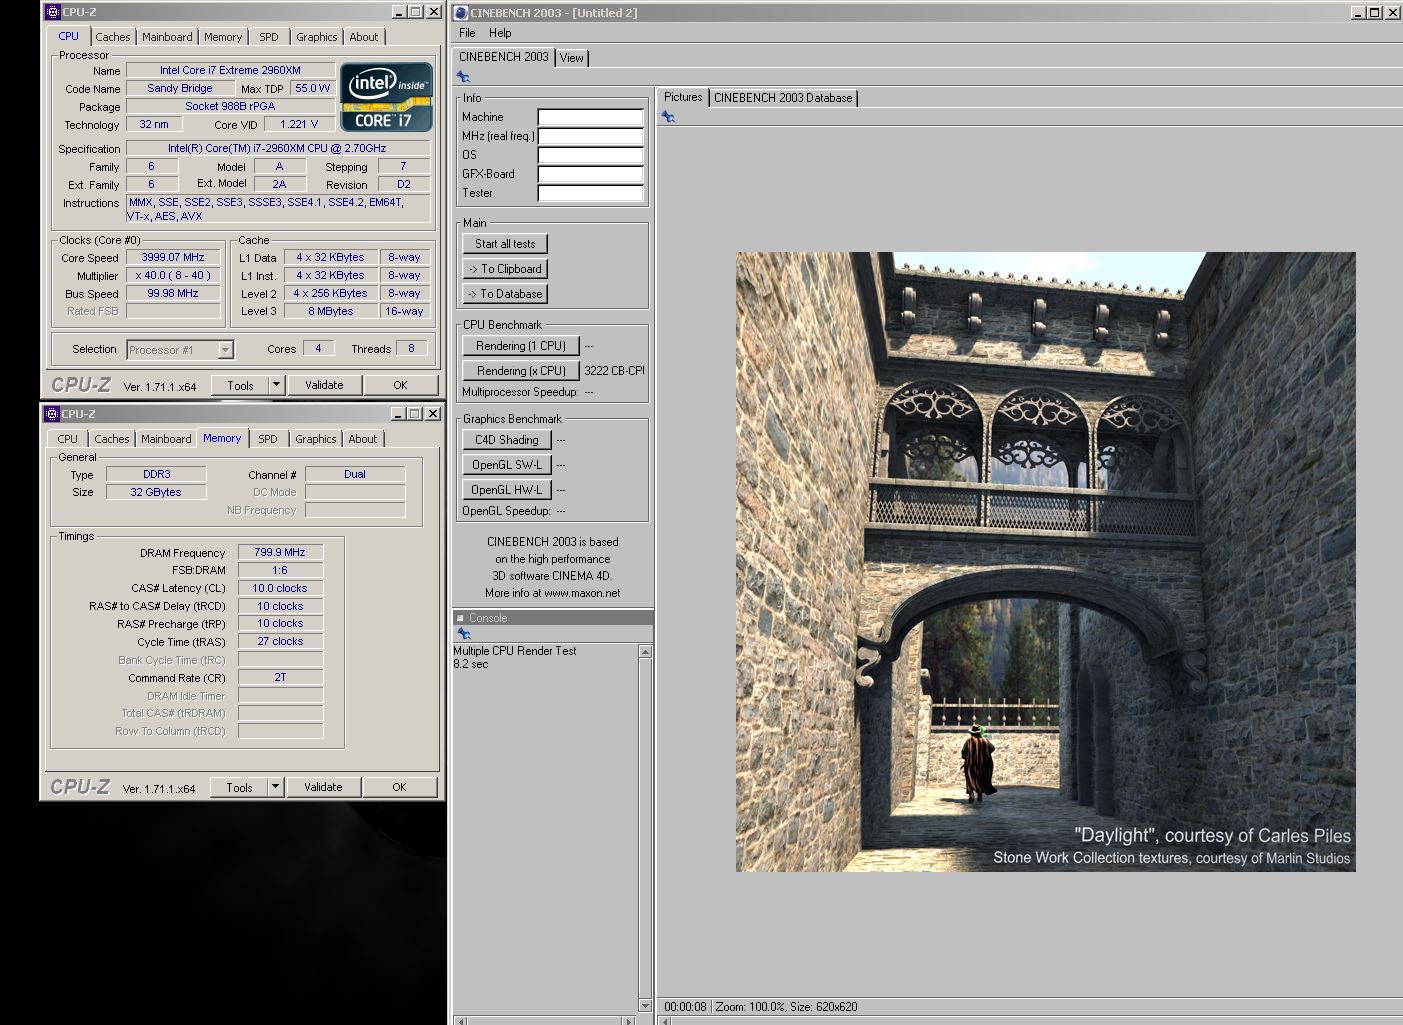The width and height of the screenshot is (1403, 1025).
Task: Click memory Size value 32 GBytes
Action: pyautogui.click(x=156, y=492)
